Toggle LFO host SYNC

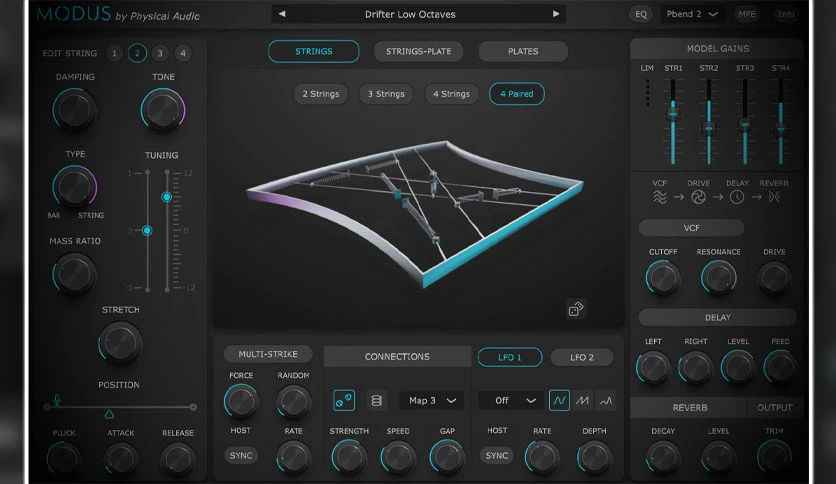[x=497, y=455]
